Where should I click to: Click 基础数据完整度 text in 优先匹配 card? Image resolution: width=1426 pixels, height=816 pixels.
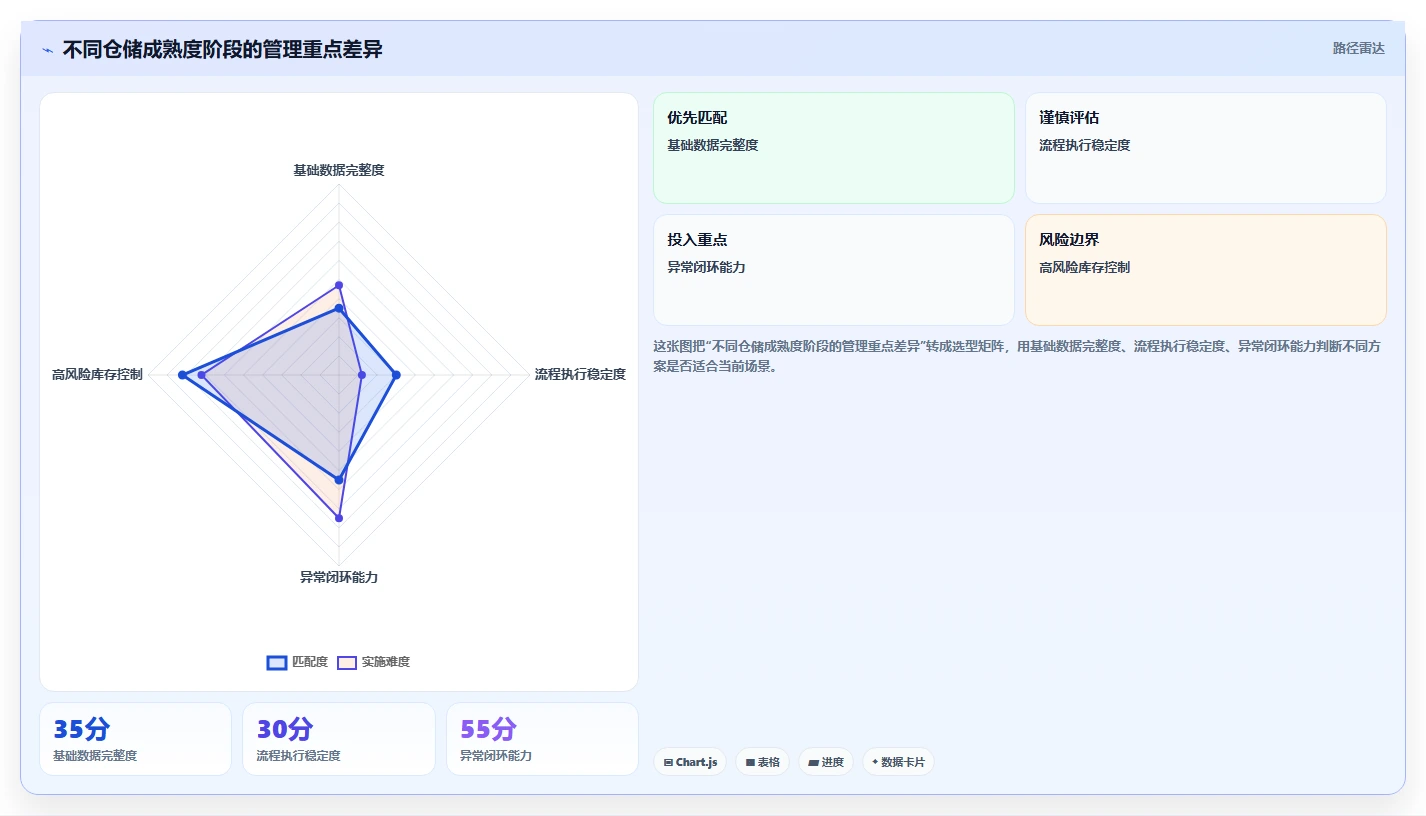(x=713, y=145)
